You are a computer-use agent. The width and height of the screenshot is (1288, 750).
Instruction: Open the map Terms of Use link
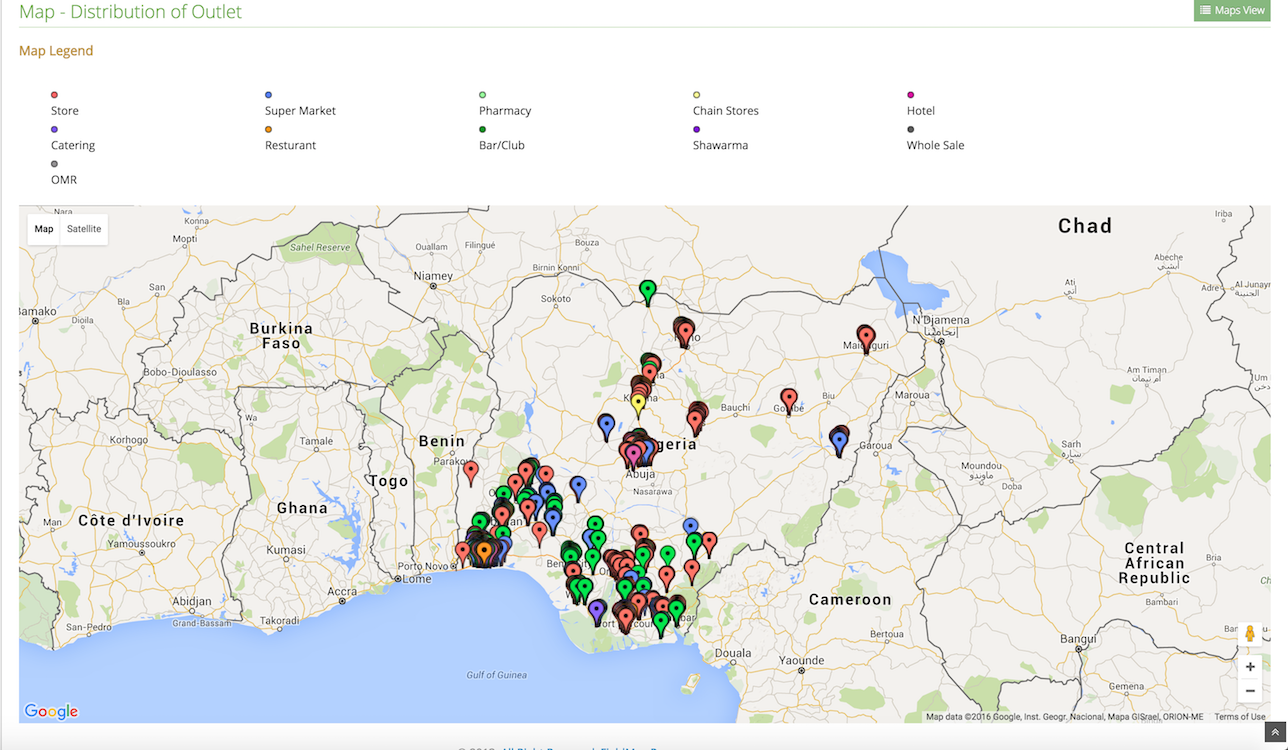click(1240, 717)
